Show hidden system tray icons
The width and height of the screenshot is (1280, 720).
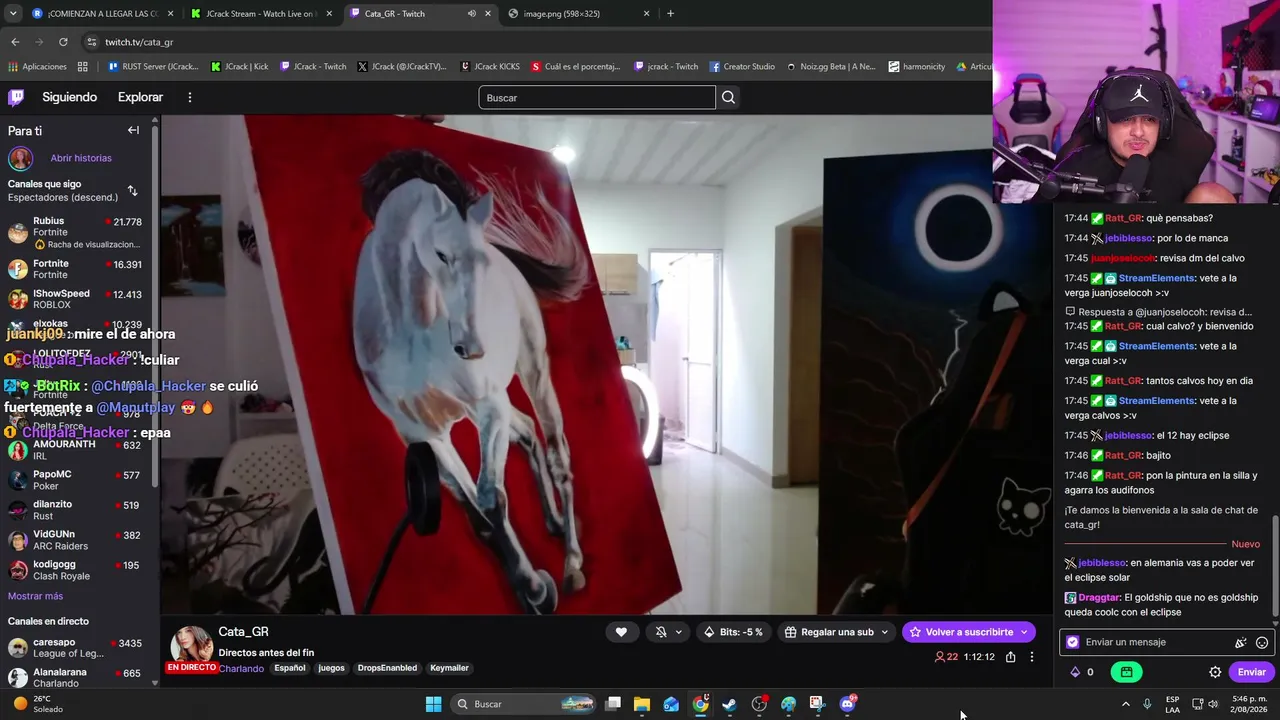tap(1125, 704)
